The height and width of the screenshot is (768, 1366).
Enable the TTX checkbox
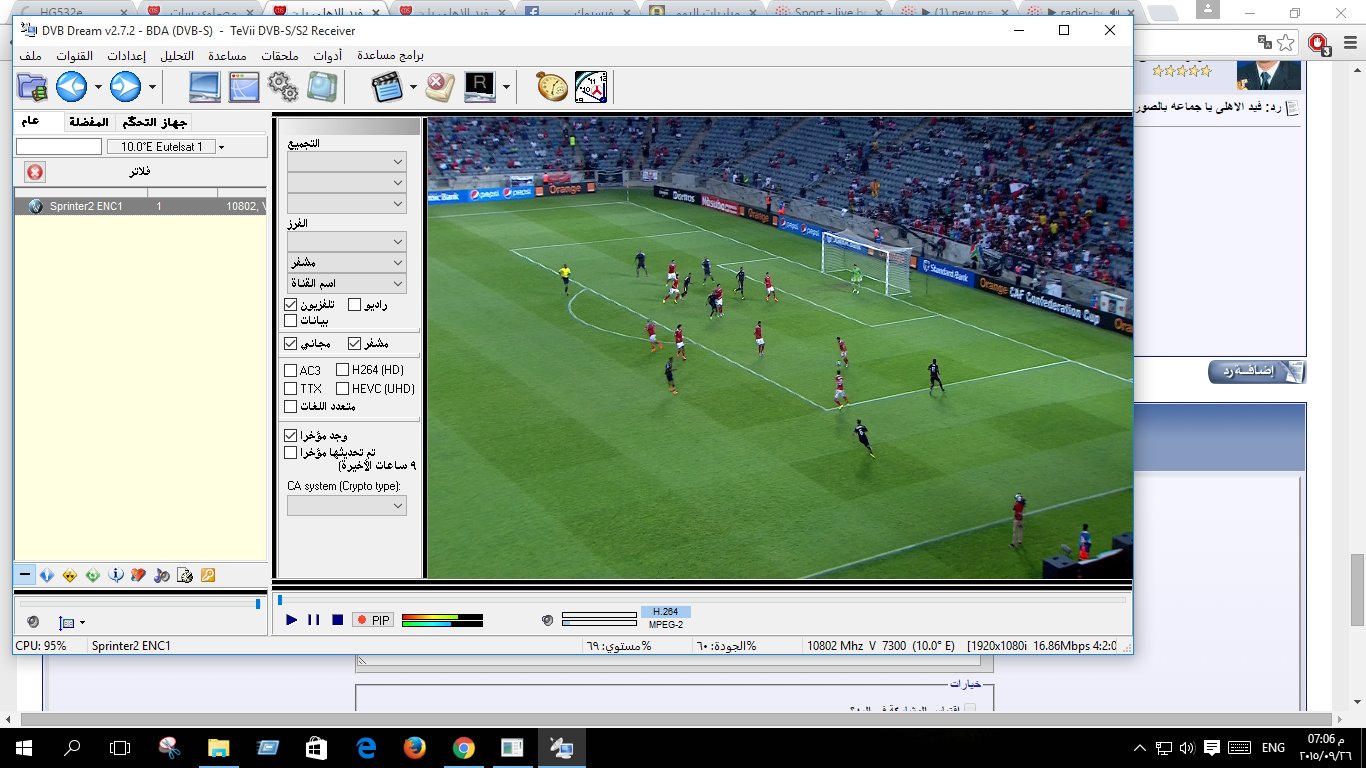(291, 388)
